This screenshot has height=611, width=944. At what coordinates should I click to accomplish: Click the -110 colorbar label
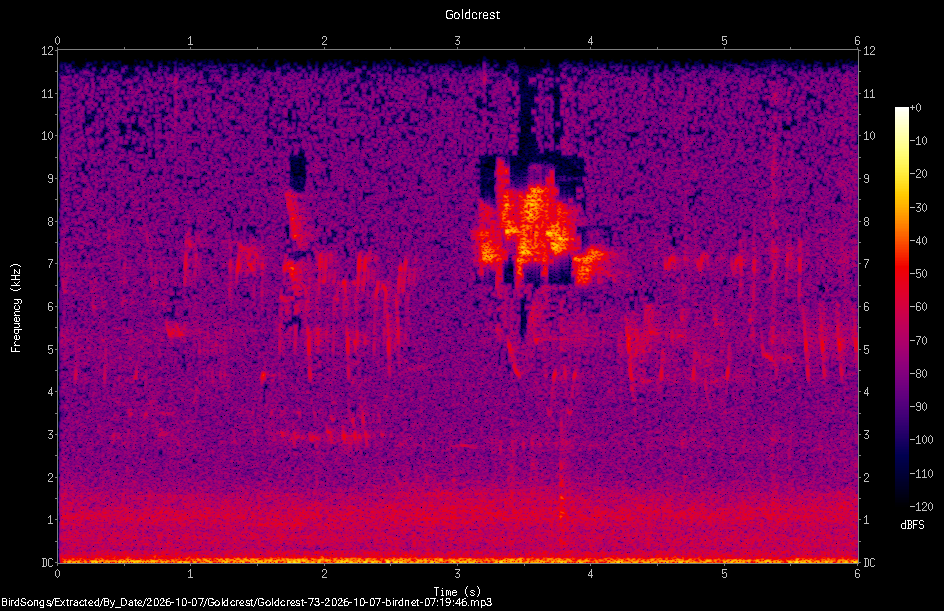tap(921, 474)
